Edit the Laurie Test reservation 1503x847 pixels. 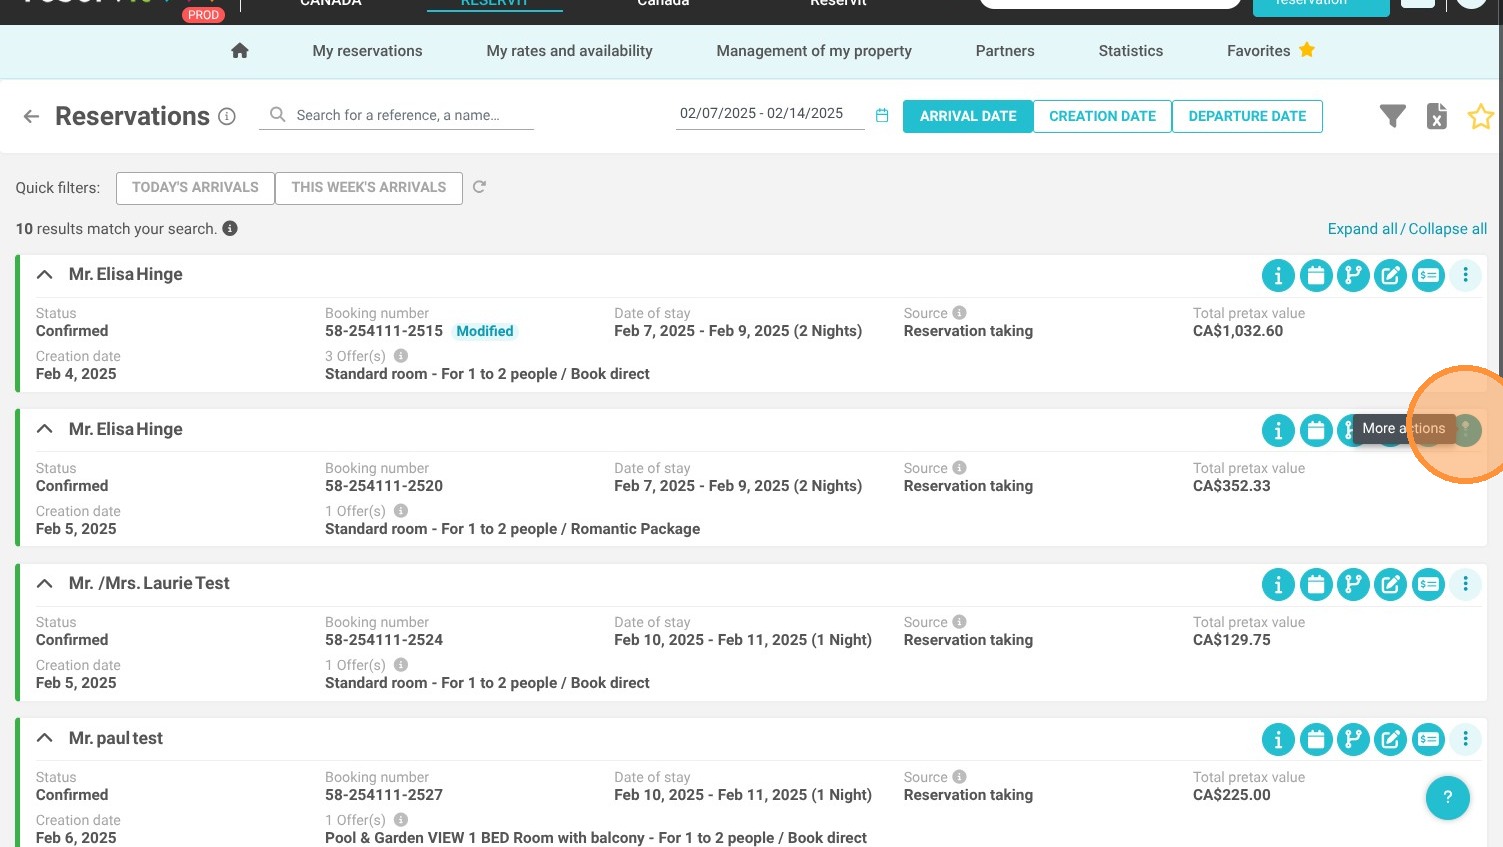pos(1390,584)
